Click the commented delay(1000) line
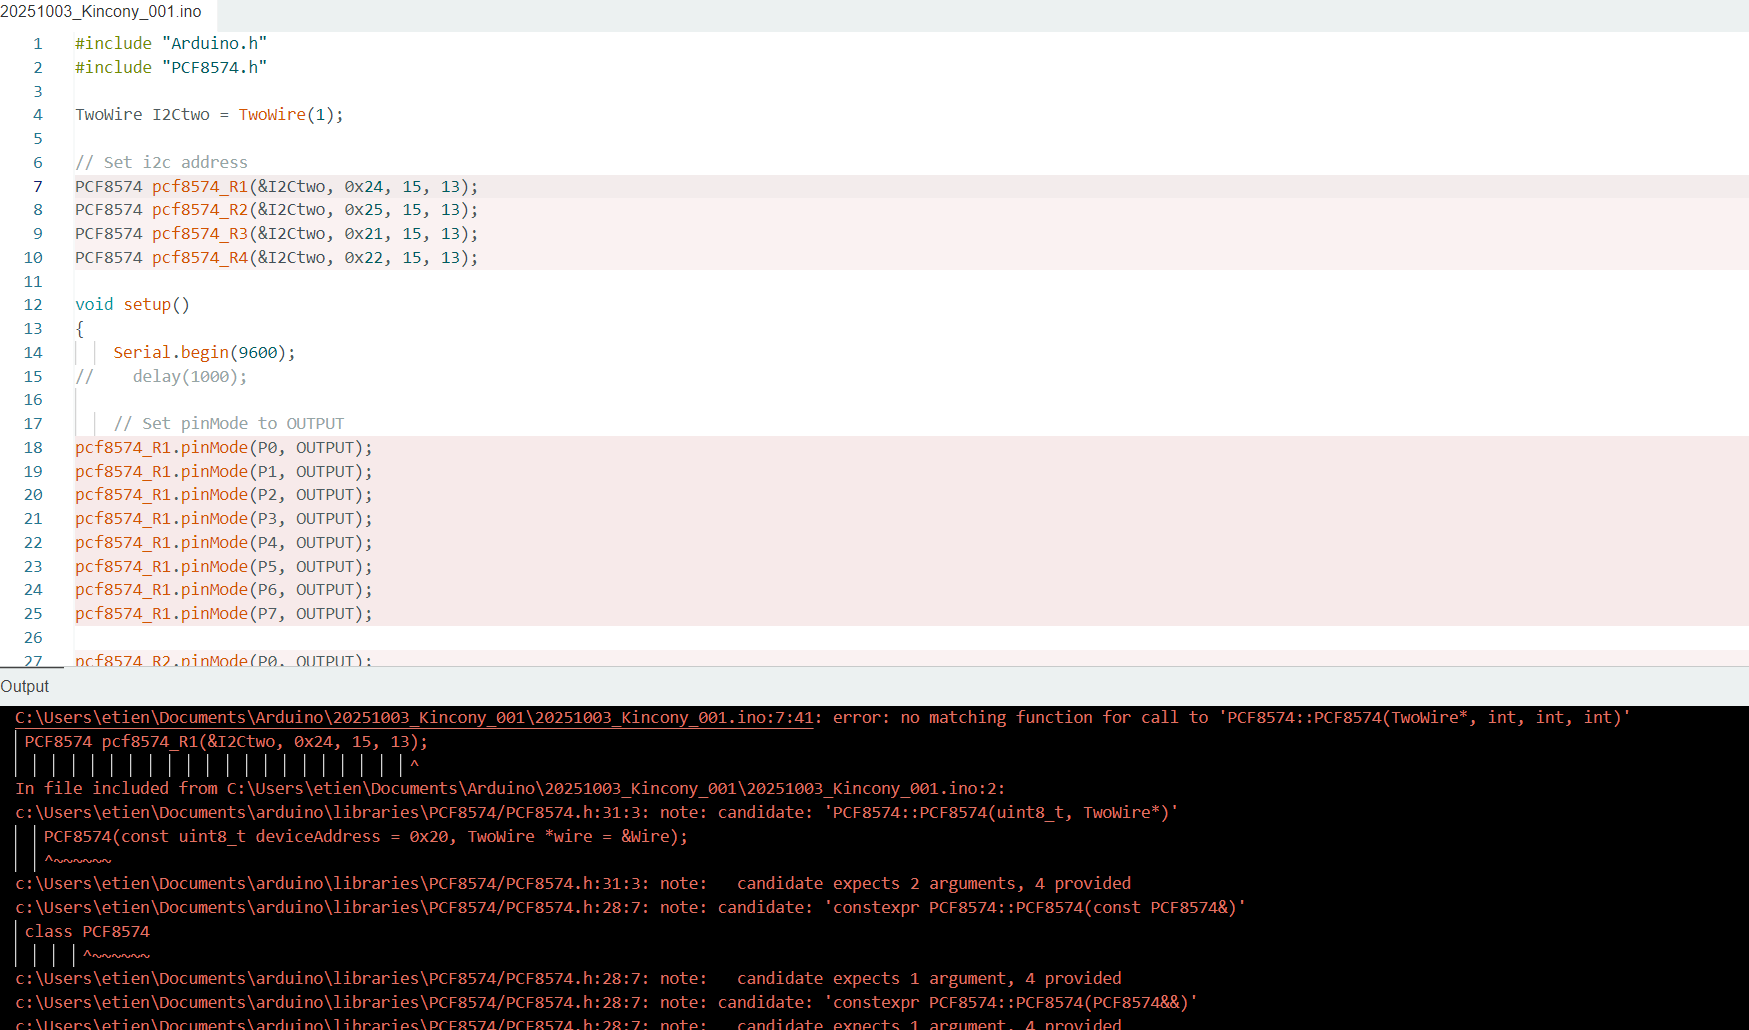This screenshot has height=1030, width=1749. click(x=189, y=377)
